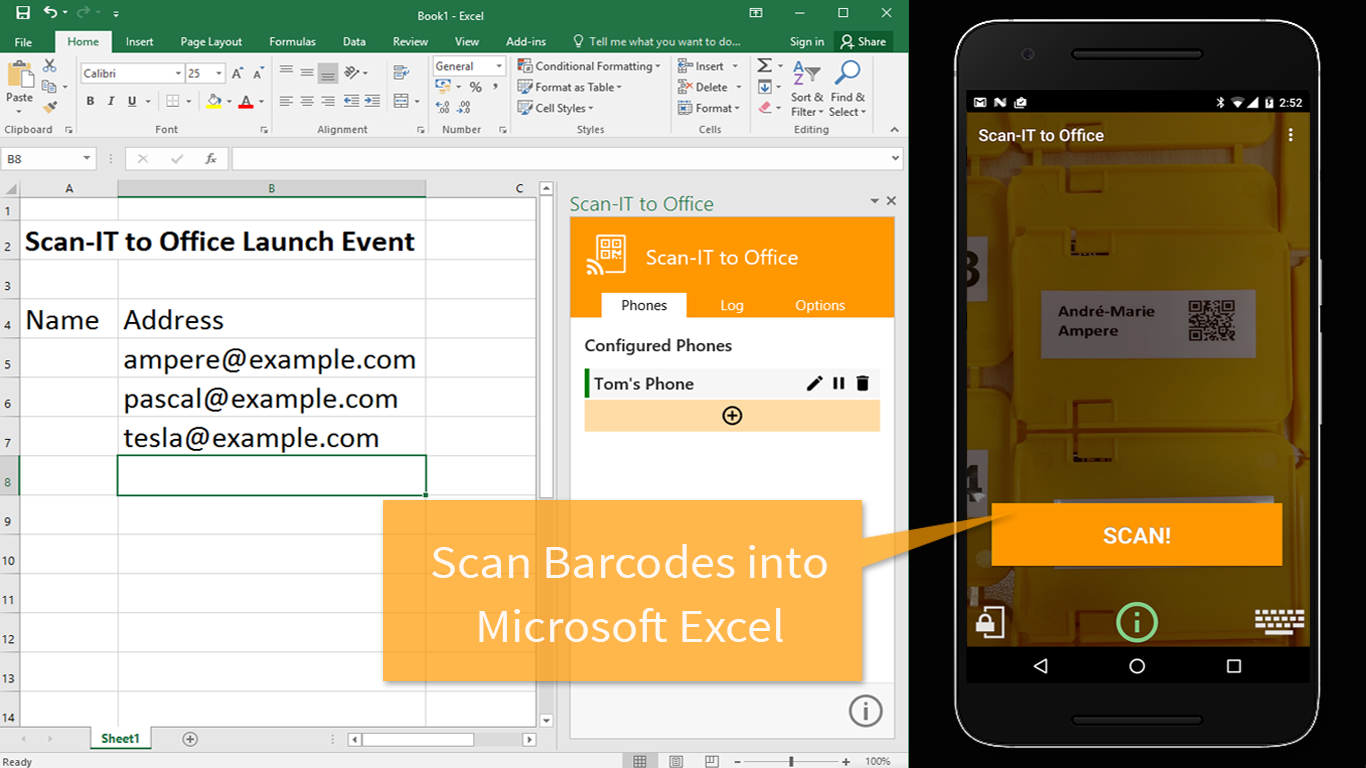
Task: Tap the green info icon on the phone
Action: (1137, 622)
